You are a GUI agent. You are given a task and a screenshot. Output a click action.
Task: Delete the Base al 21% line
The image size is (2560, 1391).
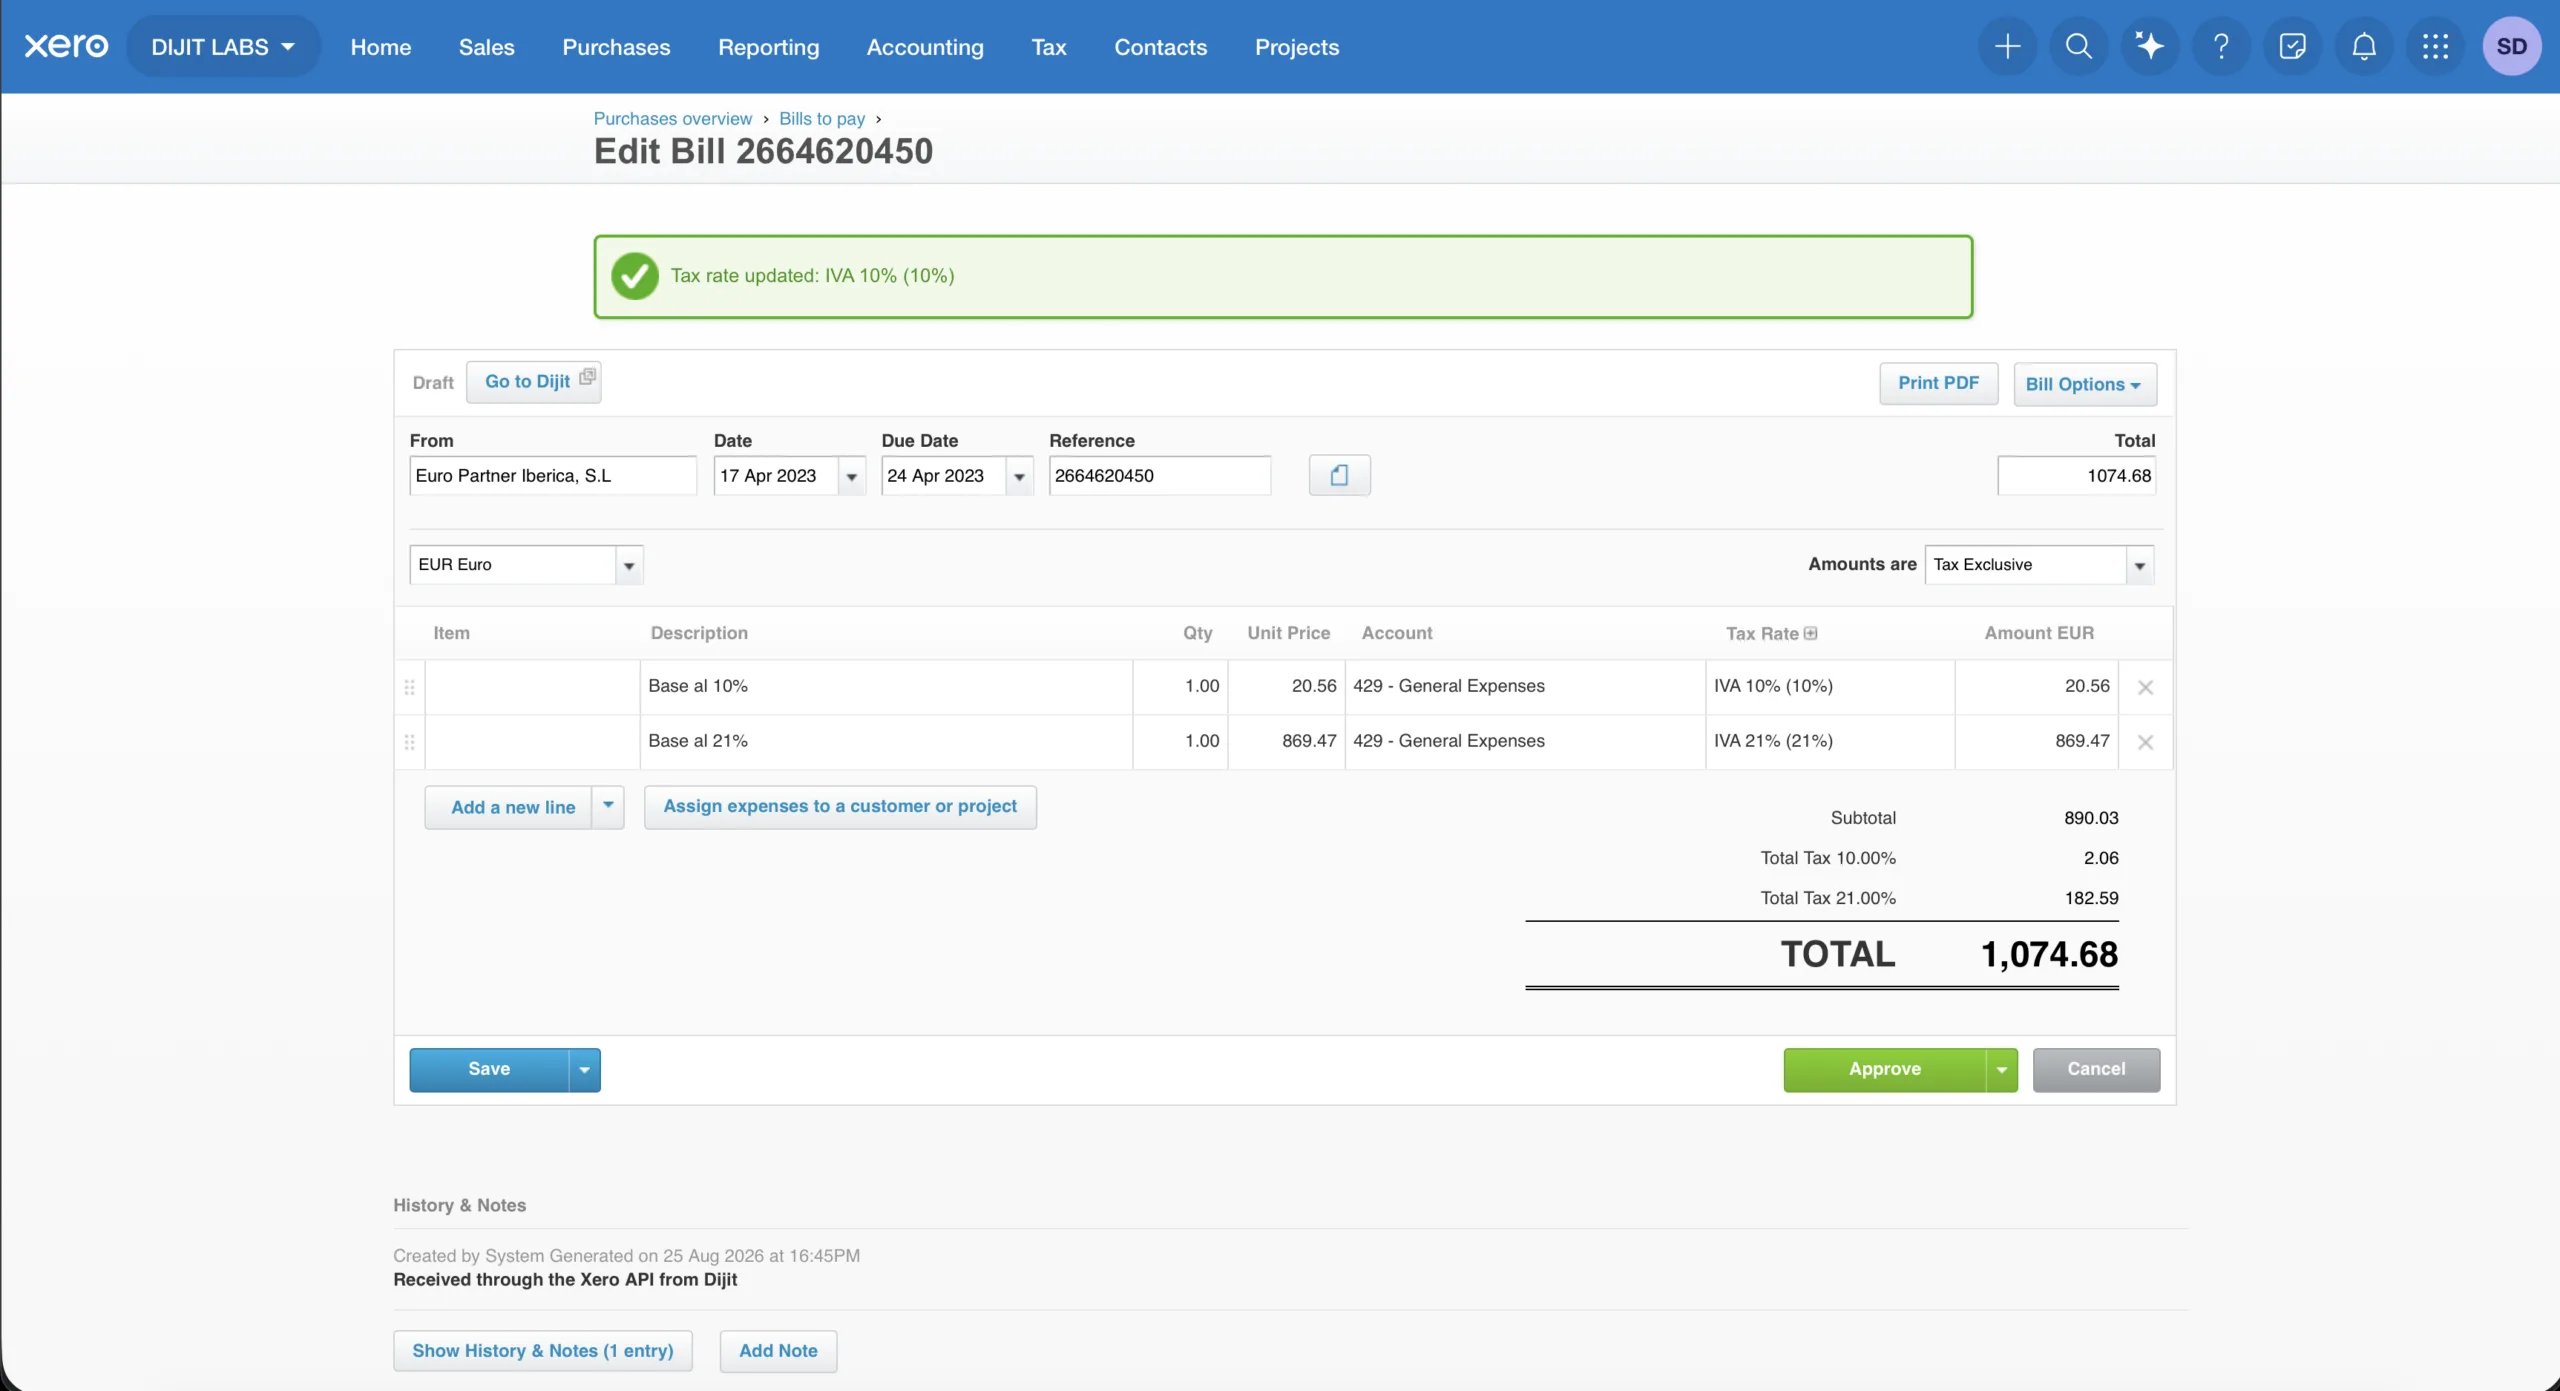pos(2145,742)
